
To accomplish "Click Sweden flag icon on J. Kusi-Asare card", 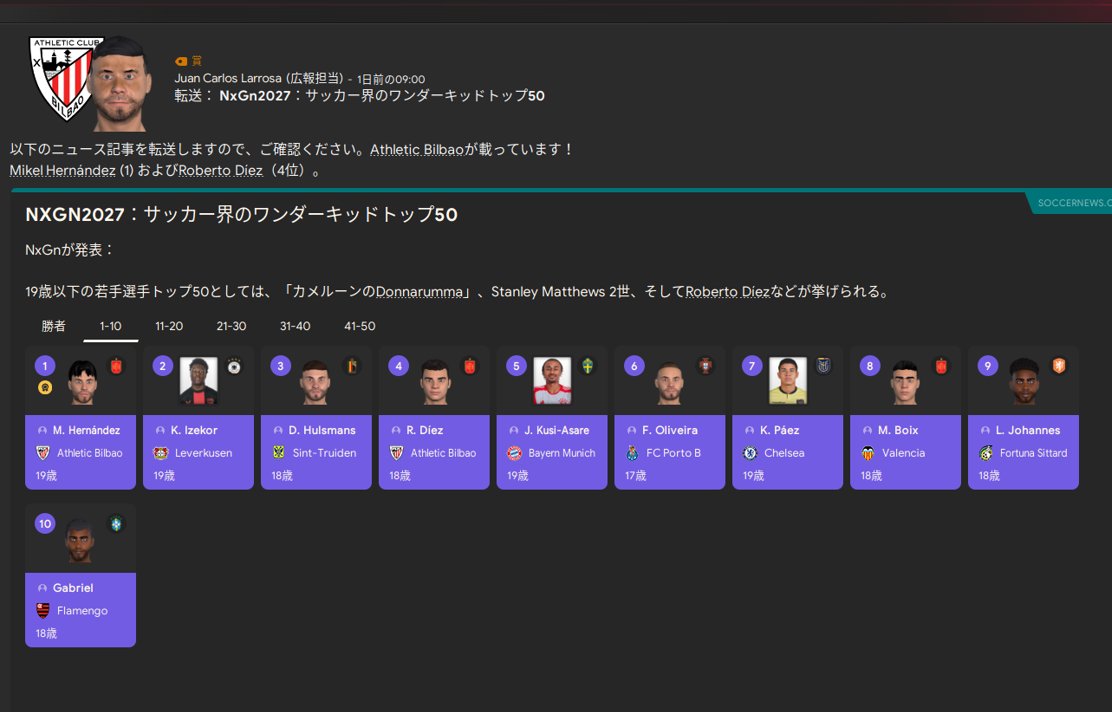I will point(587,366).
